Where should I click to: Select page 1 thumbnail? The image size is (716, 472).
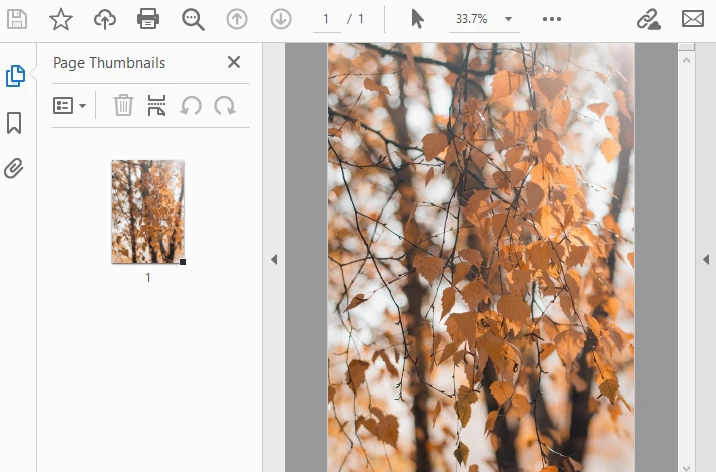pos(148,212)
